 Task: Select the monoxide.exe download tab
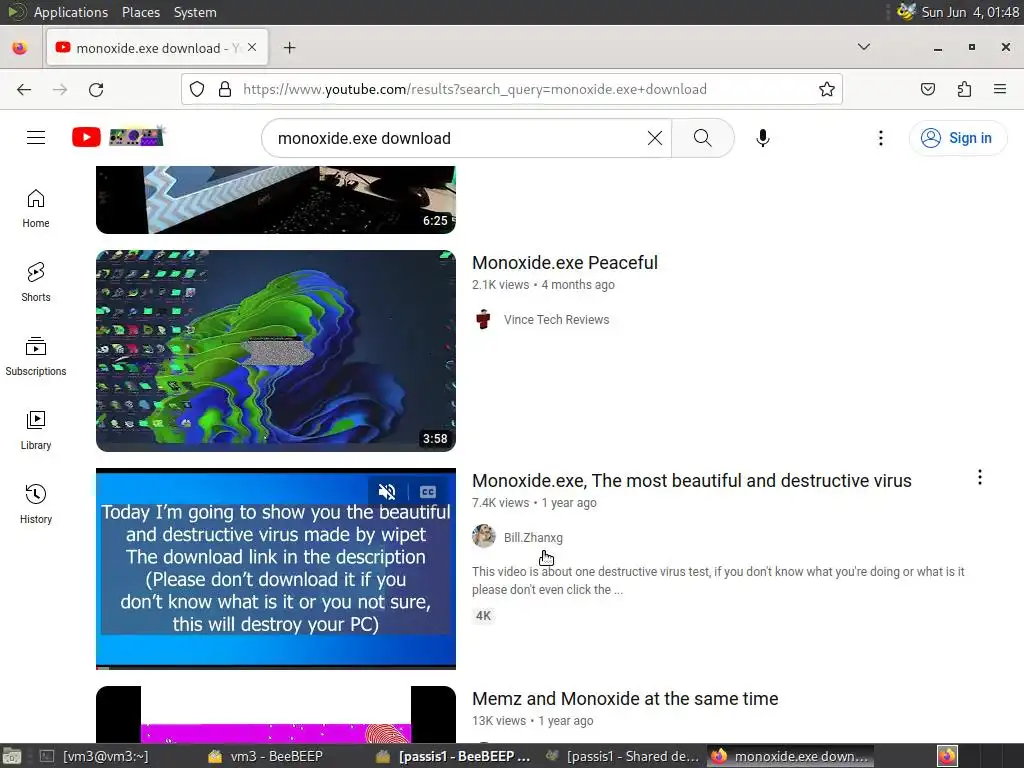point(157,48)
